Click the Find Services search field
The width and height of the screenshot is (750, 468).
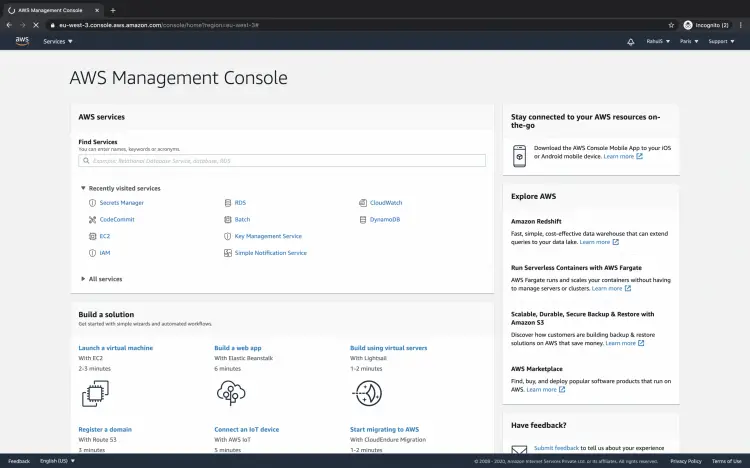(282, 161)
